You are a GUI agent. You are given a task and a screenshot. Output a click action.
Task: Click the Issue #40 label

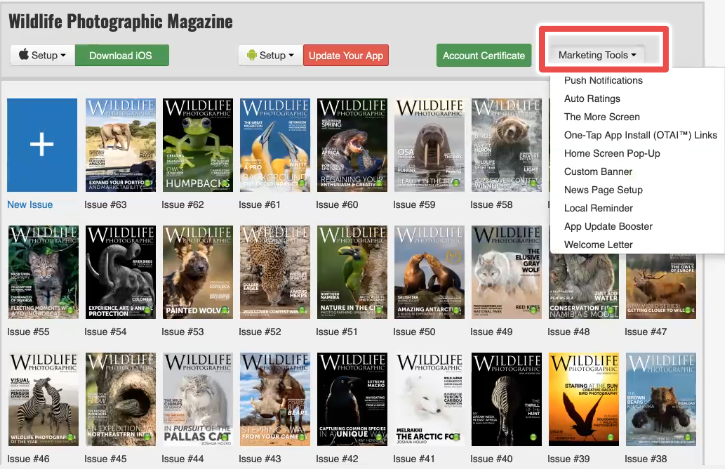pos(492,459)
